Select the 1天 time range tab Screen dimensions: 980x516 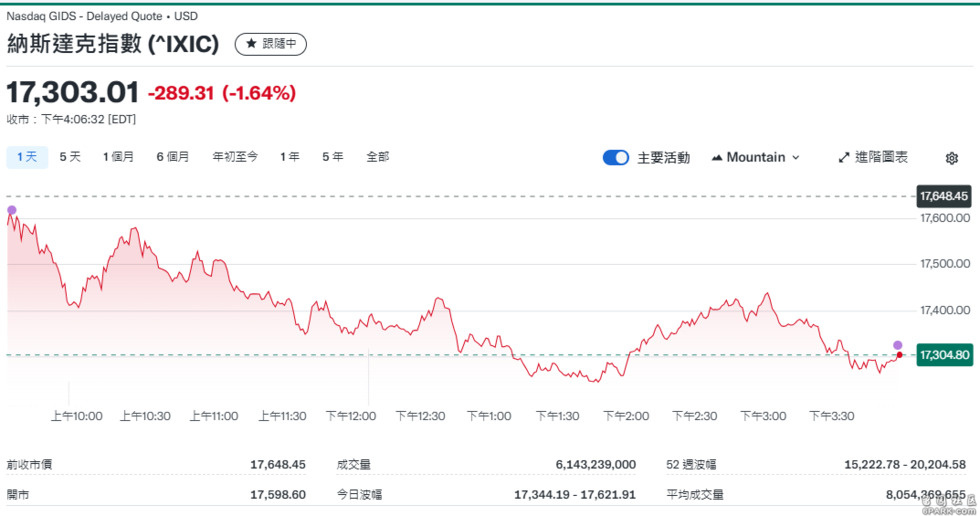(x=27, y=157)
